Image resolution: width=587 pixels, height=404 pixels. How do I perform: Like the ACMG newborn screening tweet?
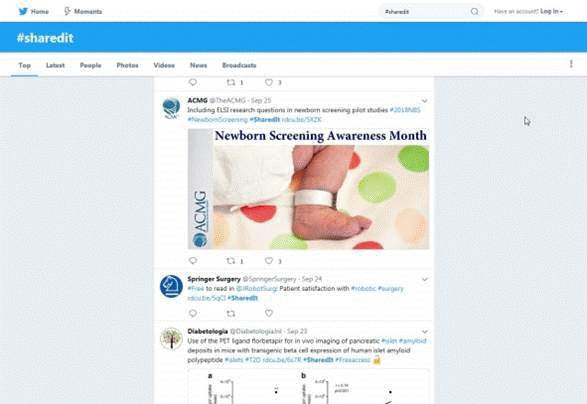pyautogui.click(x=269, y=260)
